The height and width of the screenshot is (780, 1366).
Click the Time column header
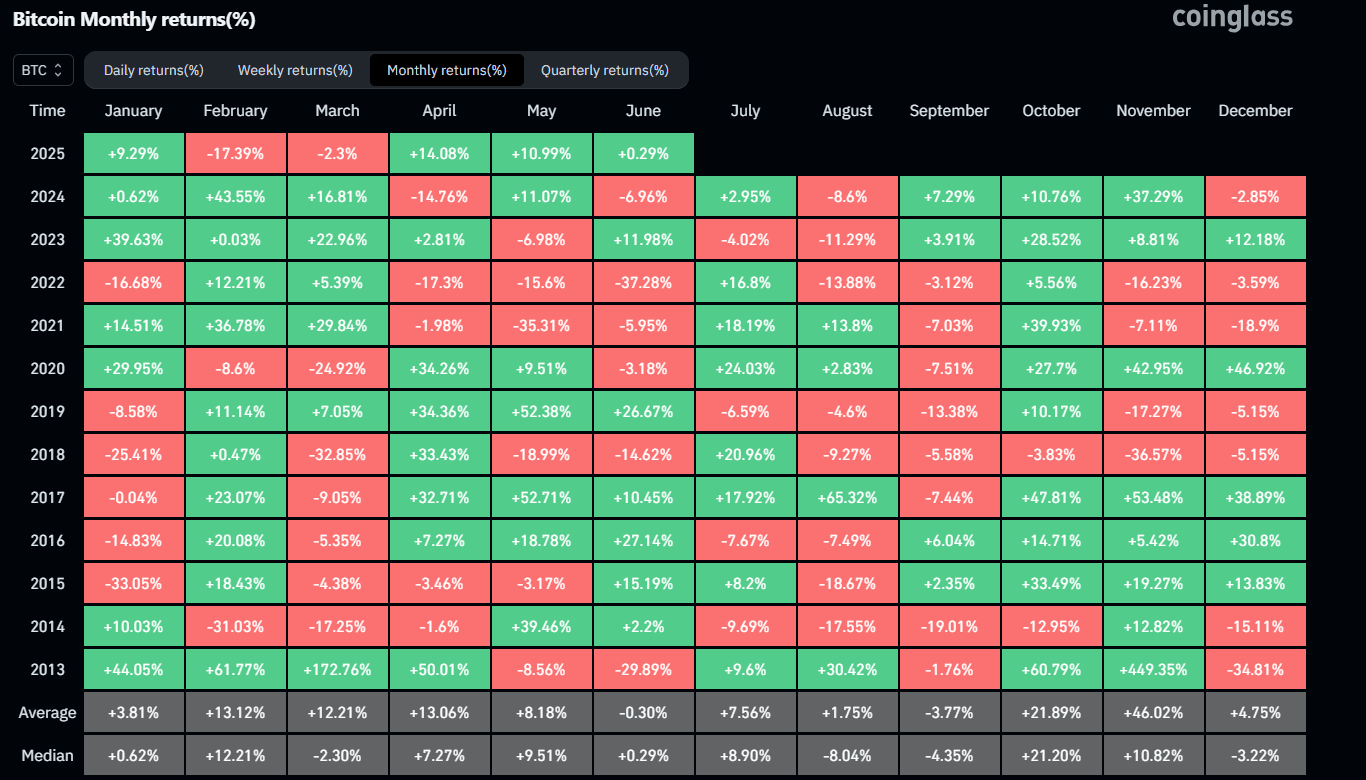(47, 111)
